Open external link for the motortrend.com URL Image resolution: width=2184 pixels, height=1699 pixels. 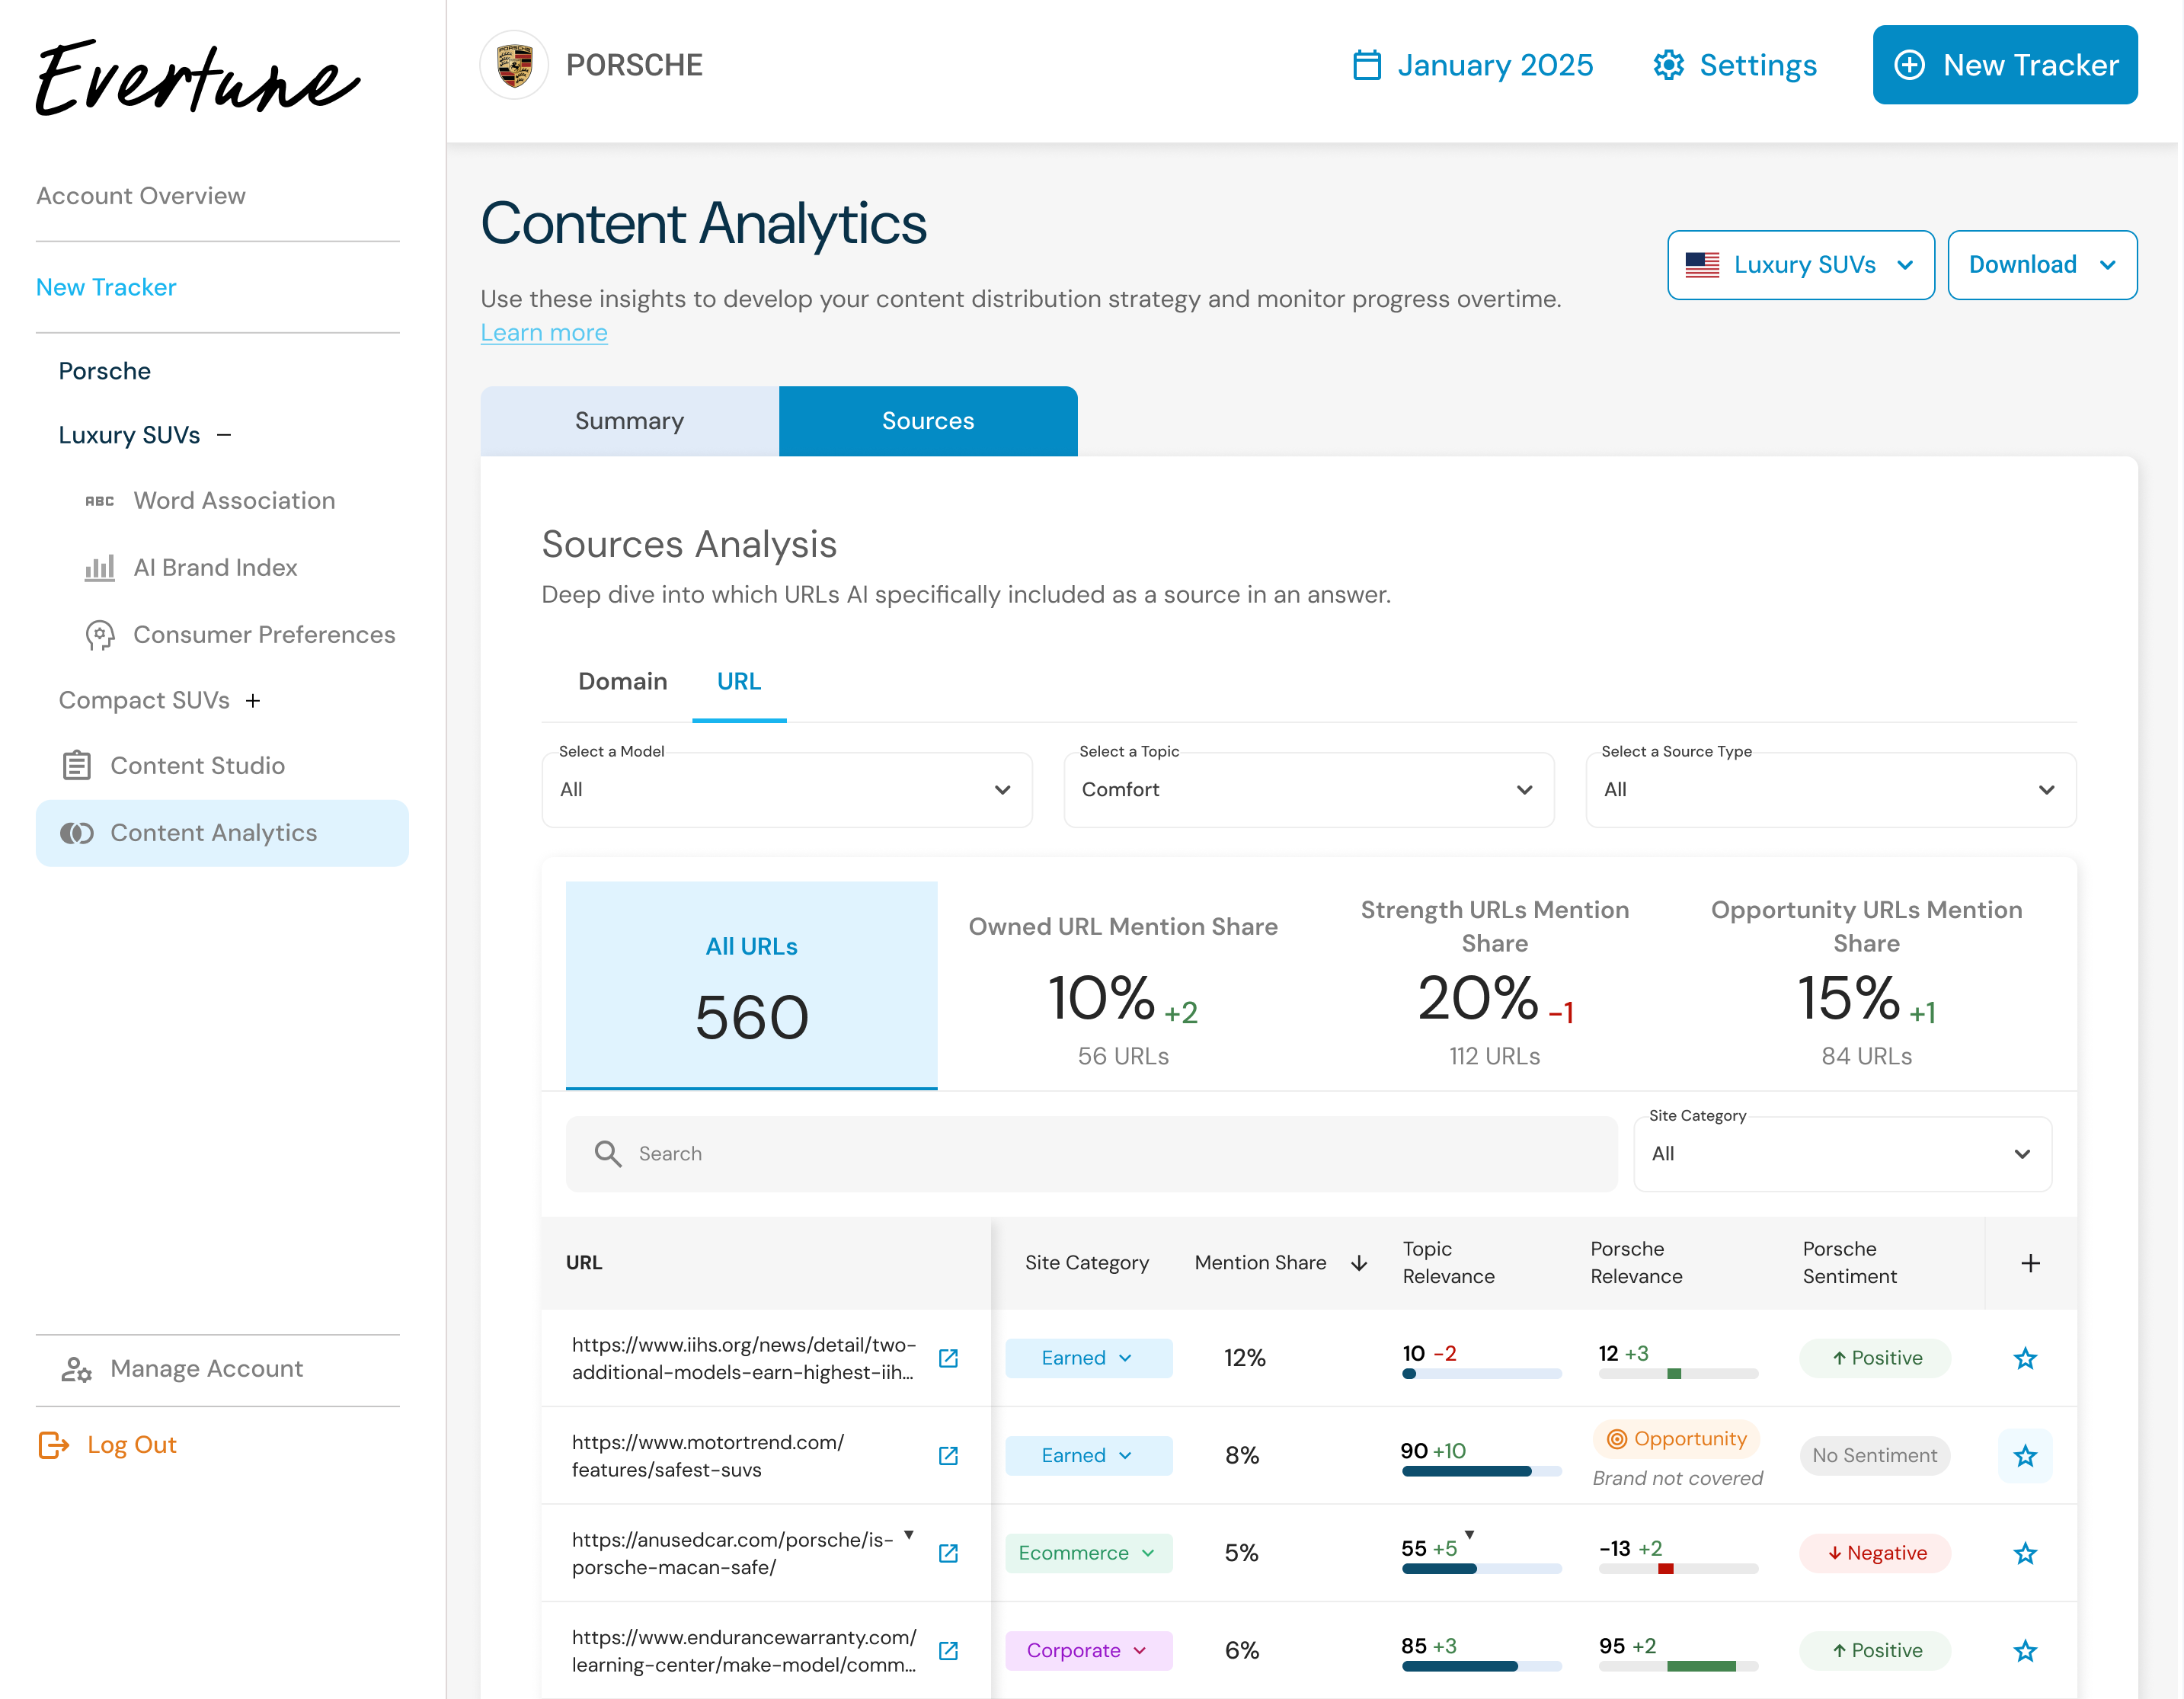point(948,1456)
